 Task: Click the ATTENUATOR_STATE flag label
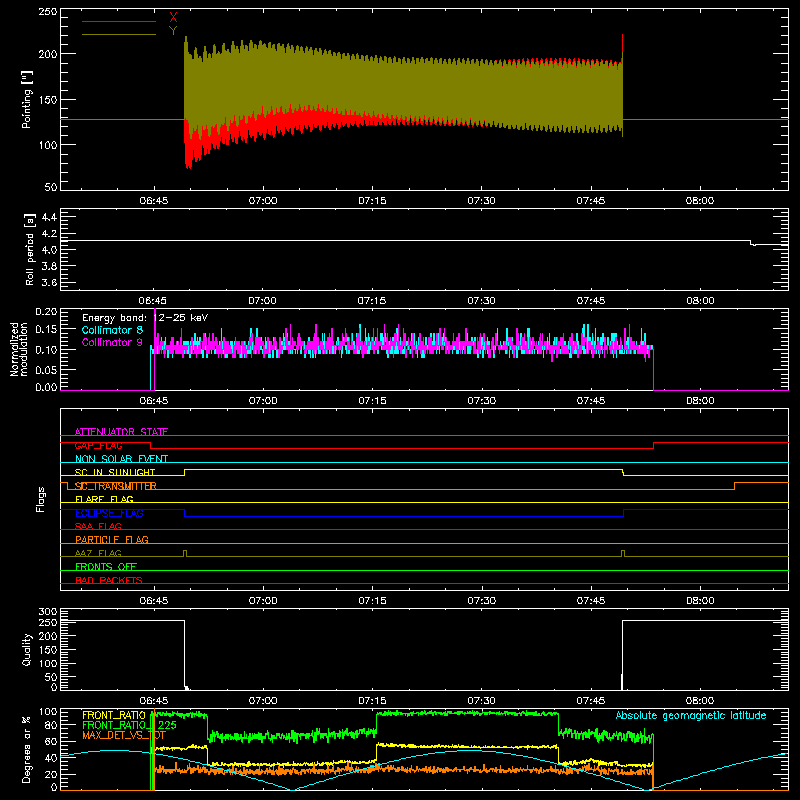click(121, 432)
